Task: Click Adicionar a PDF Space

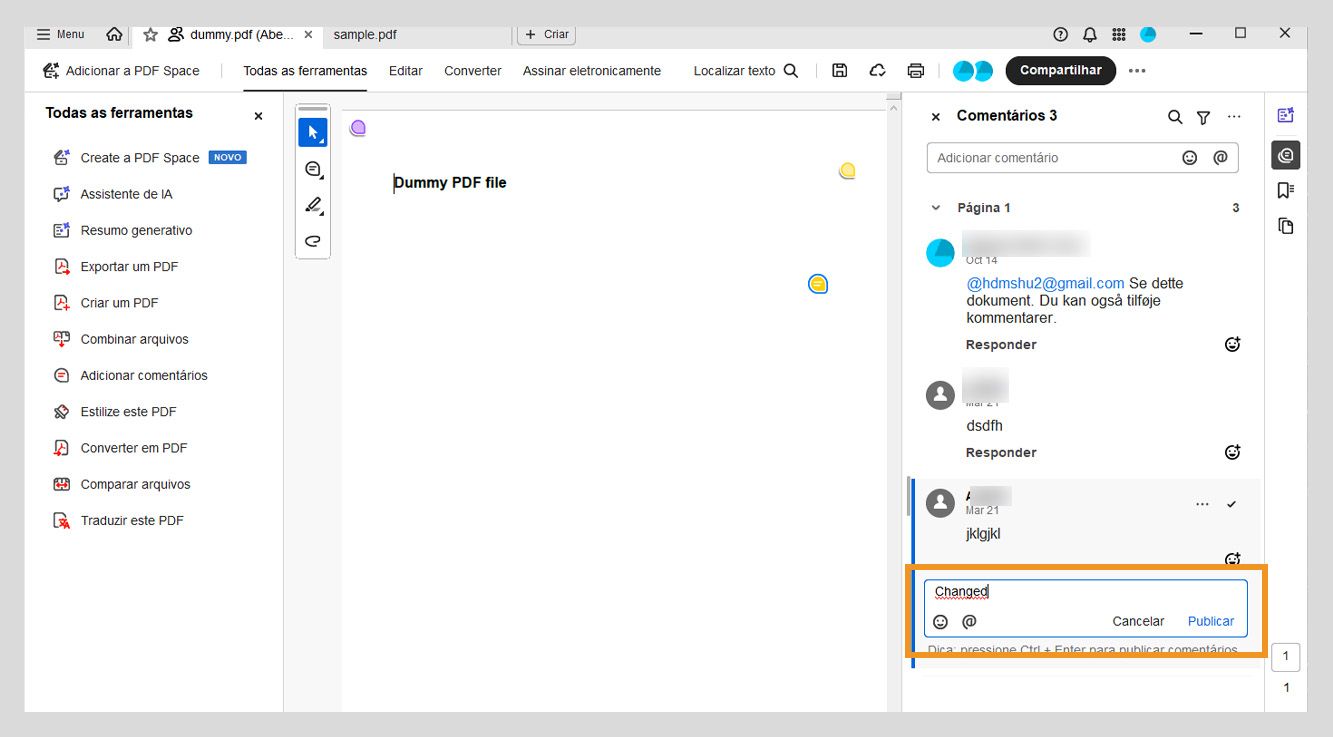Action: [x=121, y=71]
